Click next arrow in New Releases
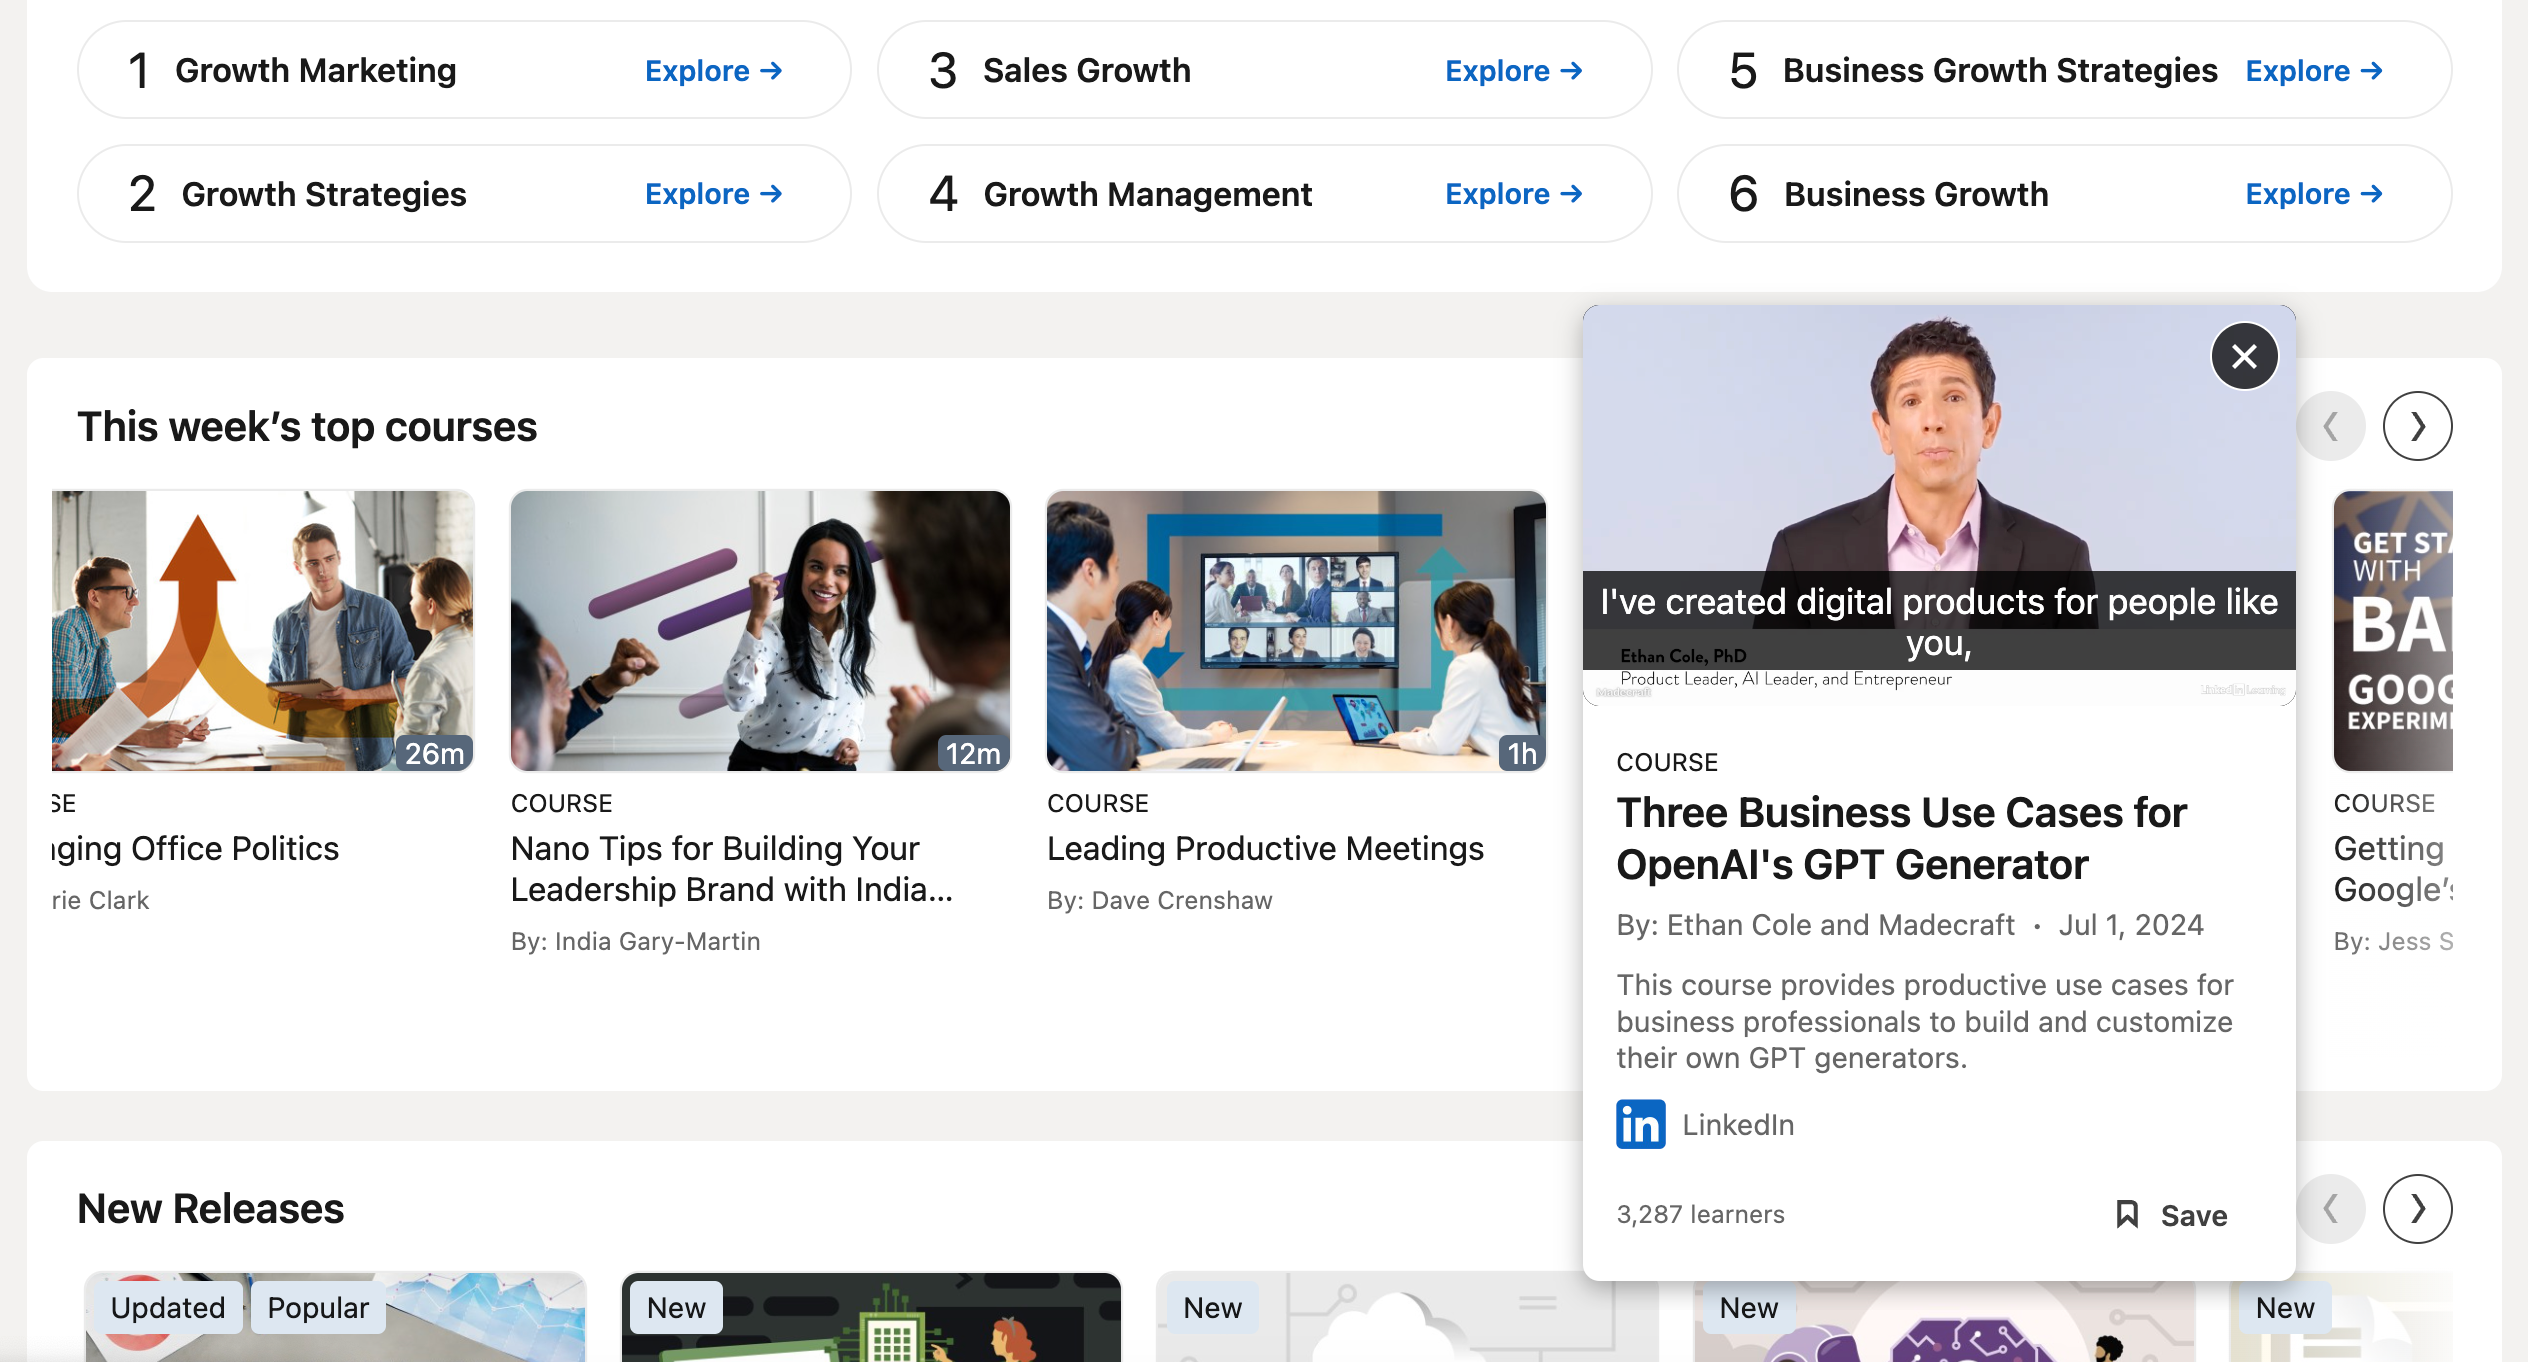This screenshot has width=2528, height=1362. click(2417, 1209)
